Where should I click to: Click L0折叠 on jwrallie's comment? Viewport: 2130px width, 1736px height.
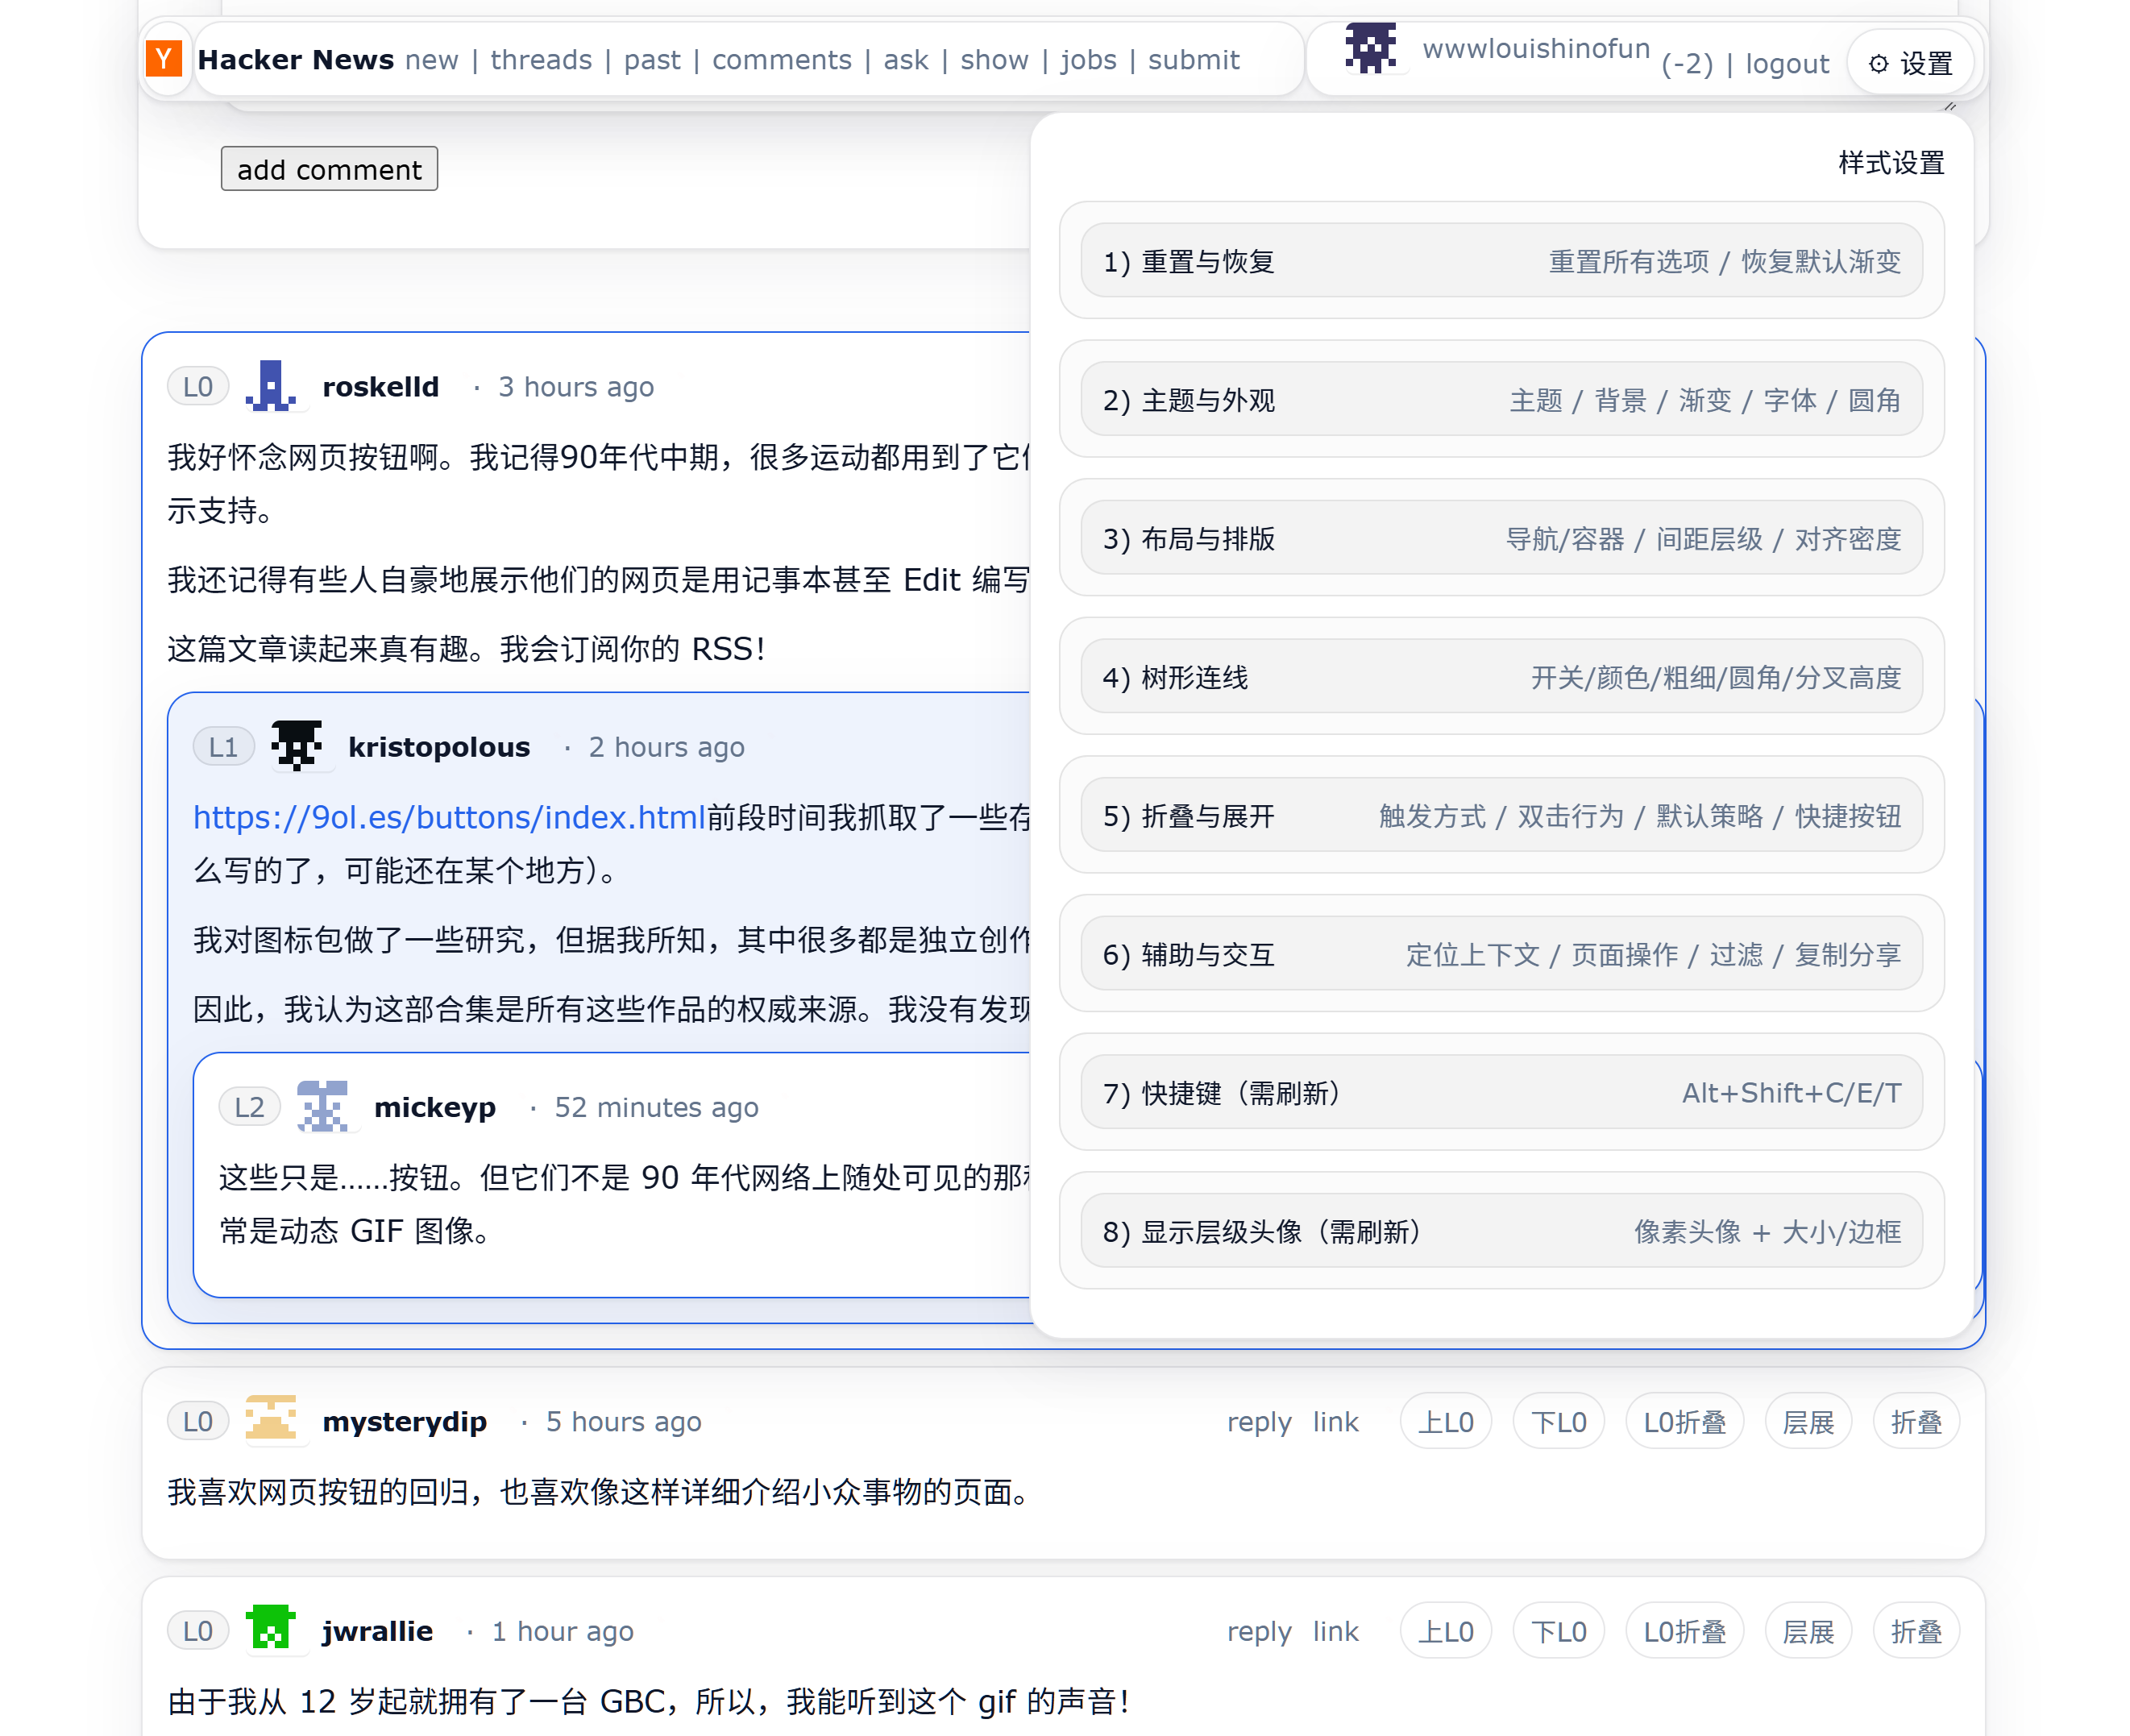pyautogui.click(x=1684, y=1632)
